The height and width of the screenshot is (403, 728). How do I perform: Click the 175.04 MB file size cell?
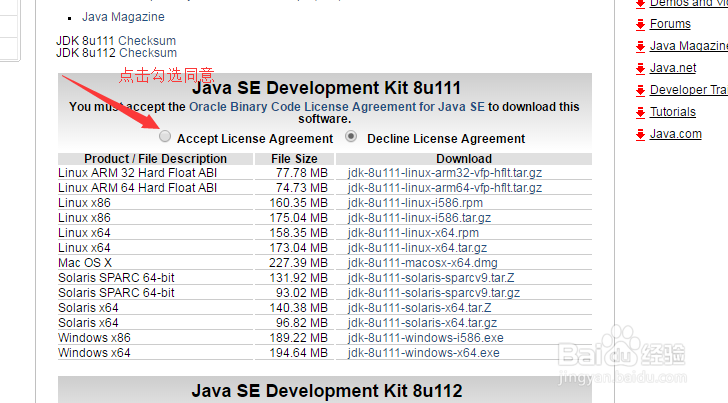[x=299, y=218]
